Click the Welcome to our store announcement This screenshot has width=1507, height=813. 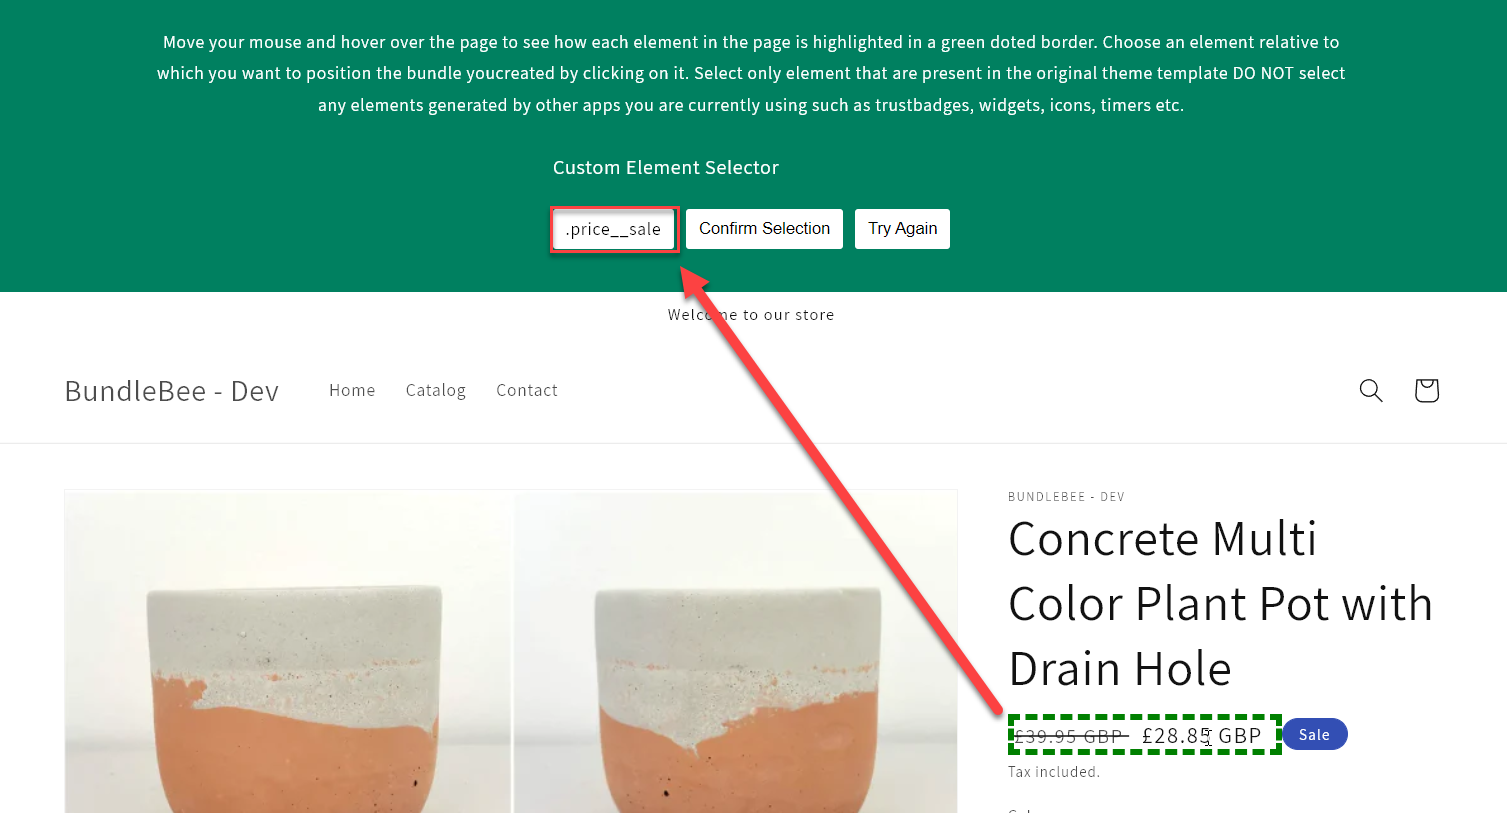pyautogui.click(x=751, y=315)
